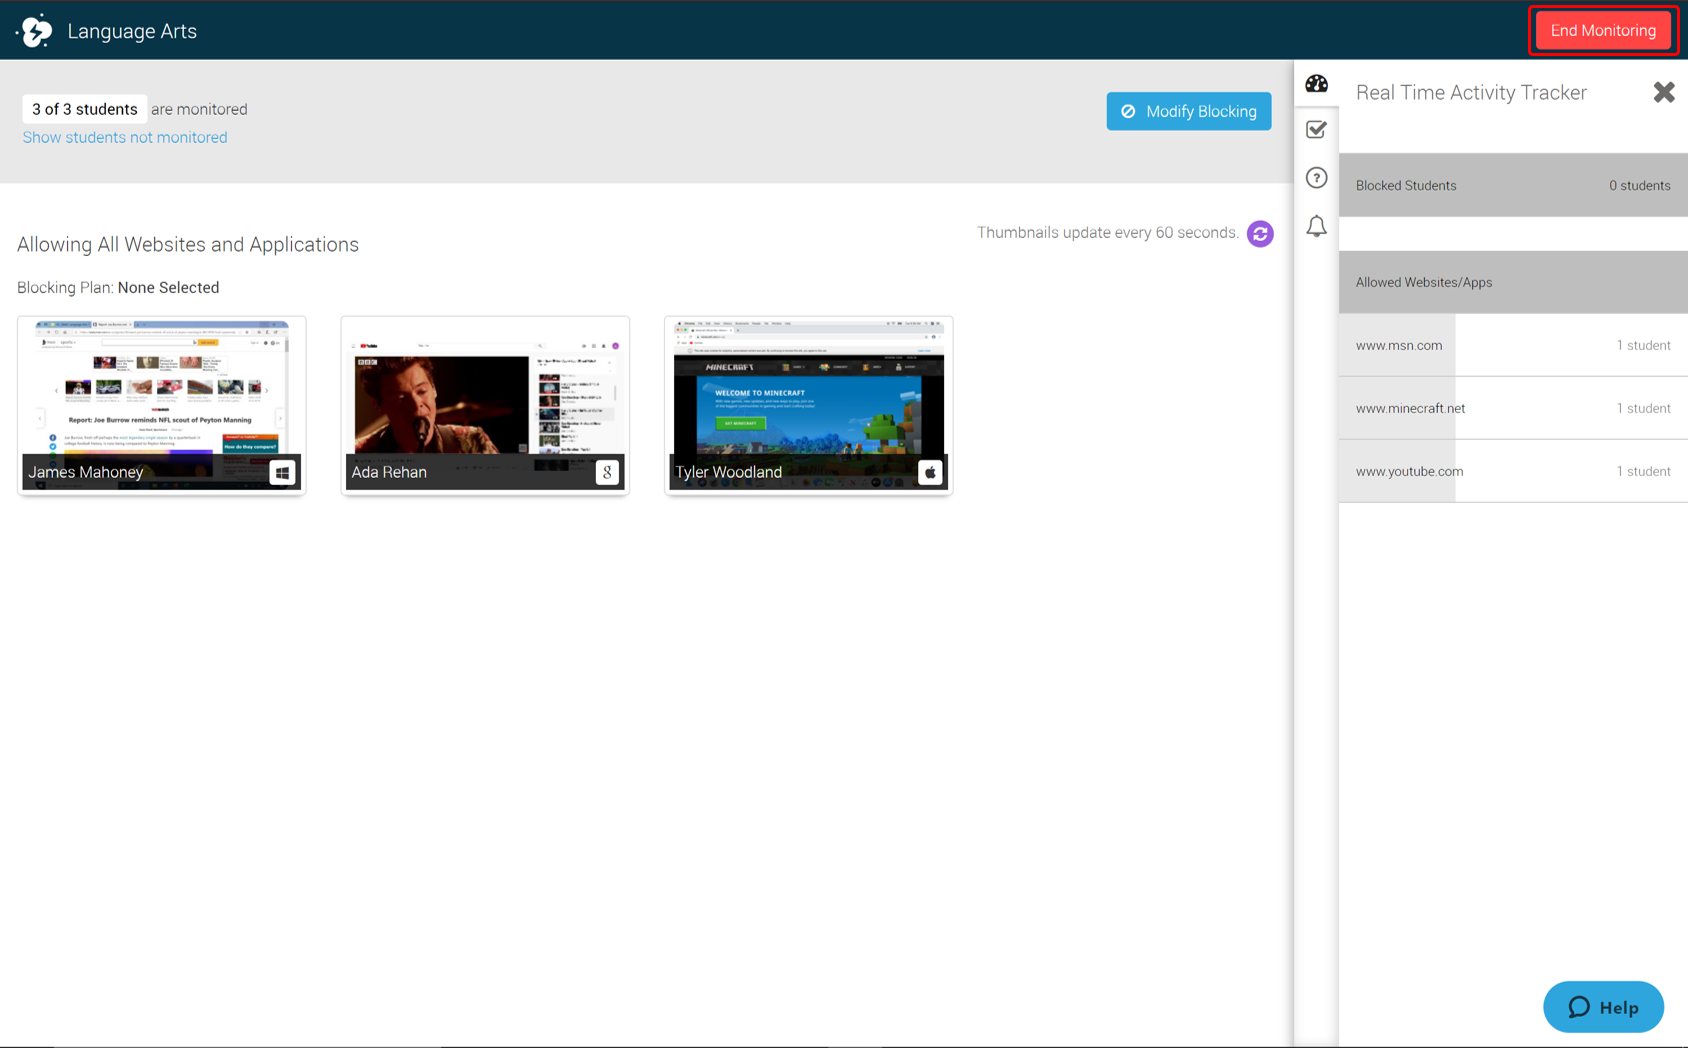Click Apple icon on Tyler Woodland card
Viewport: 1688px width, 1048px height.
[x=930, y=472]
